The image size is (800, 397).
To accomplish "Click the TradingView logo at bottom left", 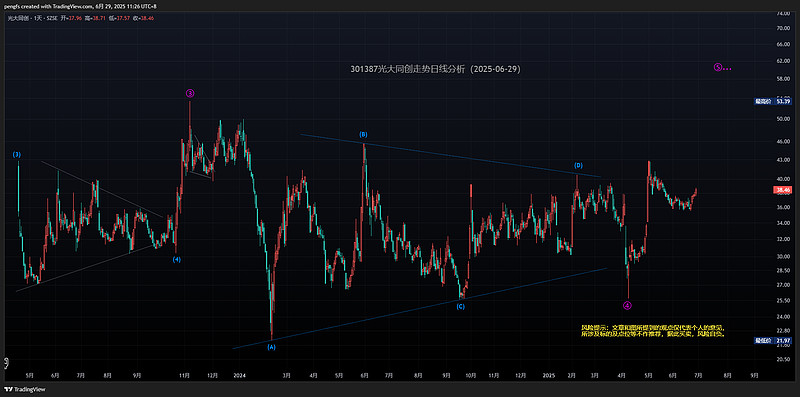I will 24,390.
